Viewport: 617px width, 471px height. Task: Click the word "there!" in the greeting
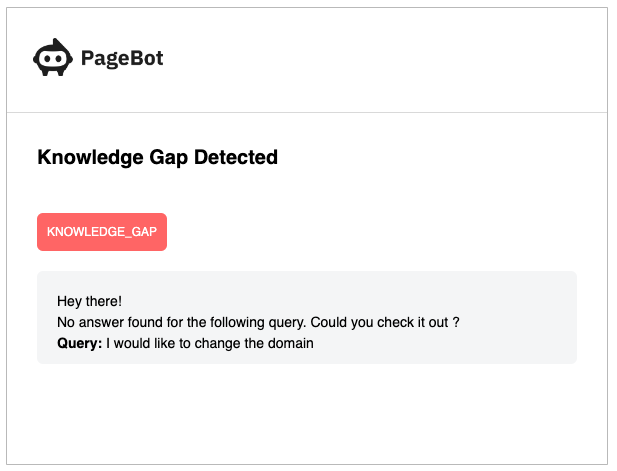tap(103, 301)
